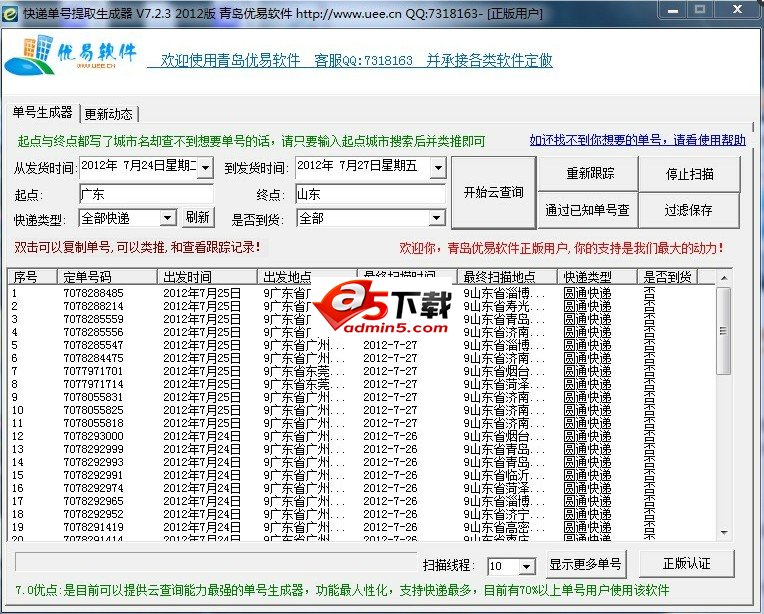Select order number 7078292965
The height and width of the screenshot is (614, 764).
94,501
